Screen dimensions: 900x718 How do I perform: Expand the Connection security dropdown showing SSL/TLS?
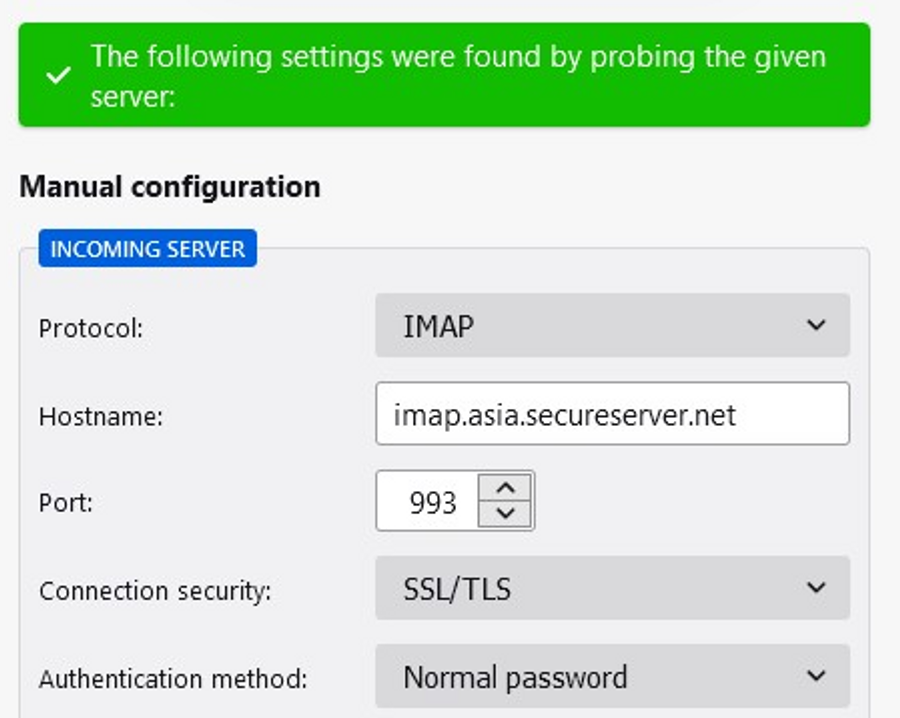click(612, 588)
